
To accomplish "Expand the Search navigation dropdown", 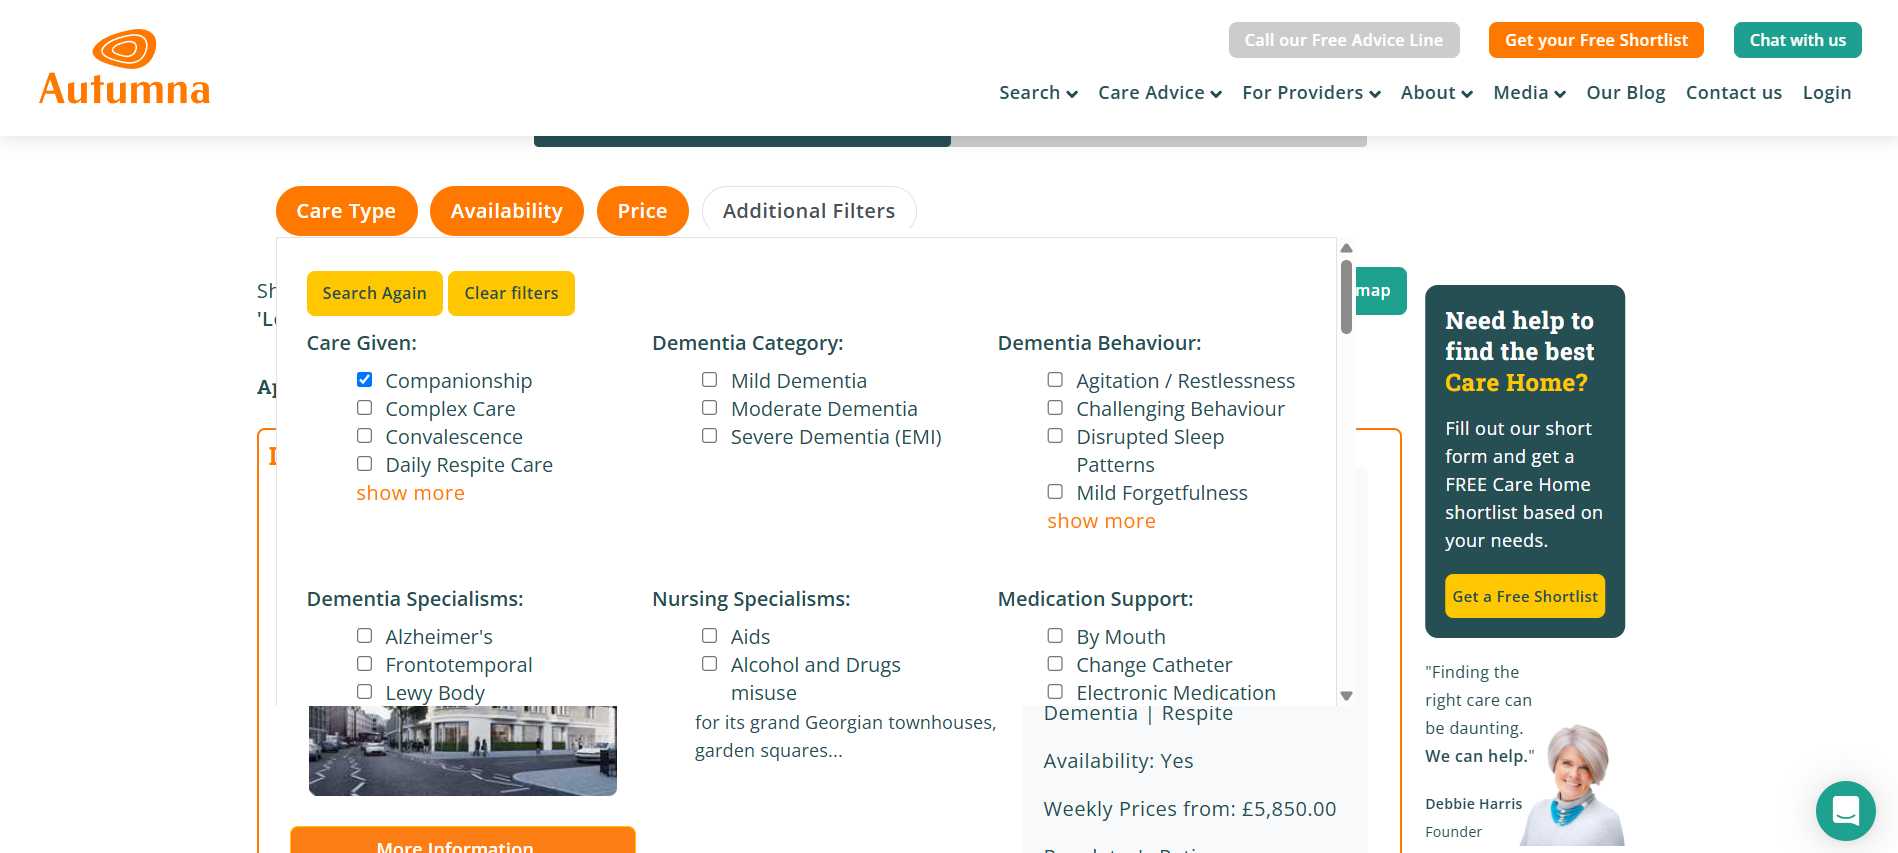I will point(1038,93).
